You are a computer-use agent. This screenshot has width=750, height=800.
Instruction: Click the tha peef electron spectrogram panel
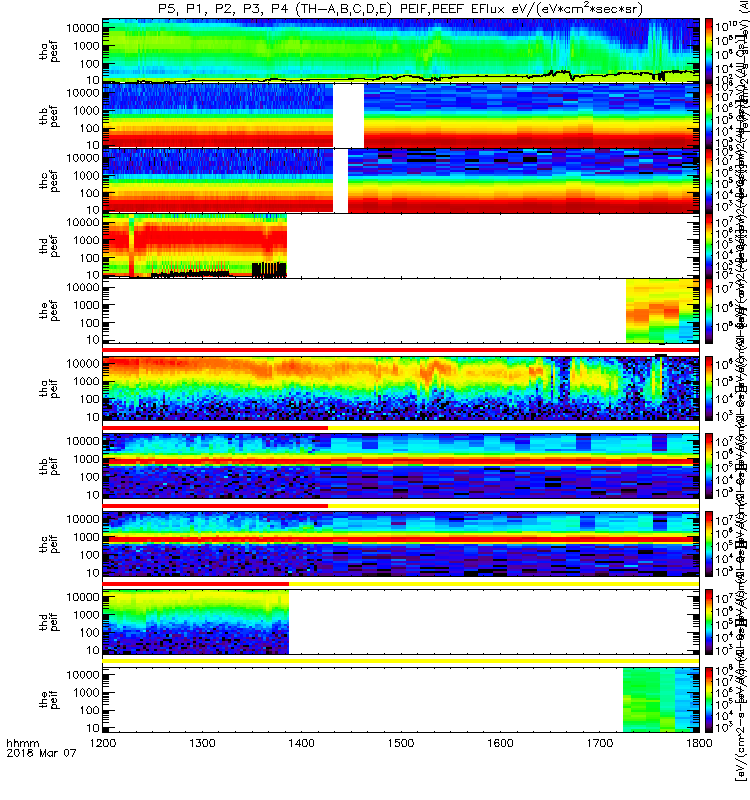(401, 51)
